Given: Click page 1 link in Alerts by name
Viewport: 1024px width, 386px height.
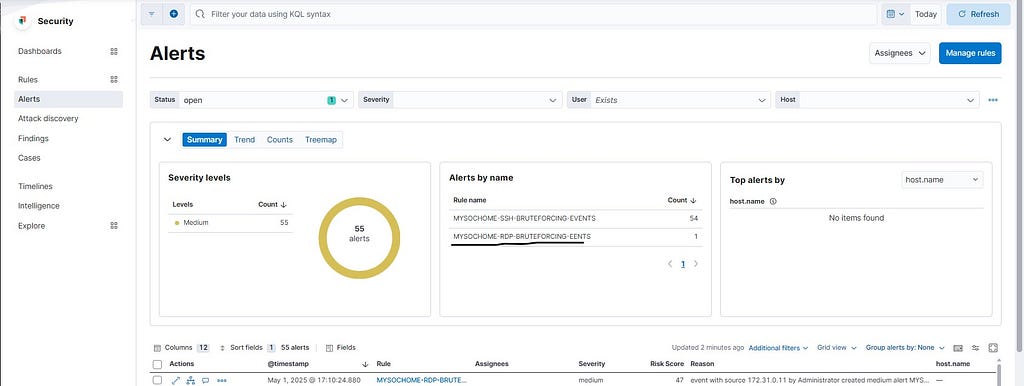Looking at the screenshot, I should click(x=683, y=265).
